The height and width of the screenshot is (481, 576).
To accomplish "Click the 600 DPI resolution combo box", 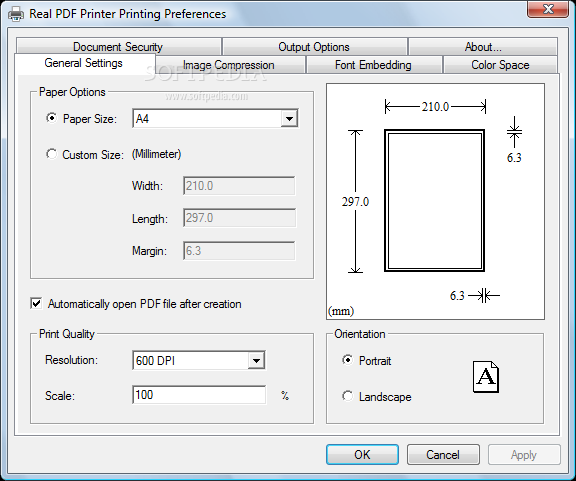I will pyautogui.click(x=199, y=360).
